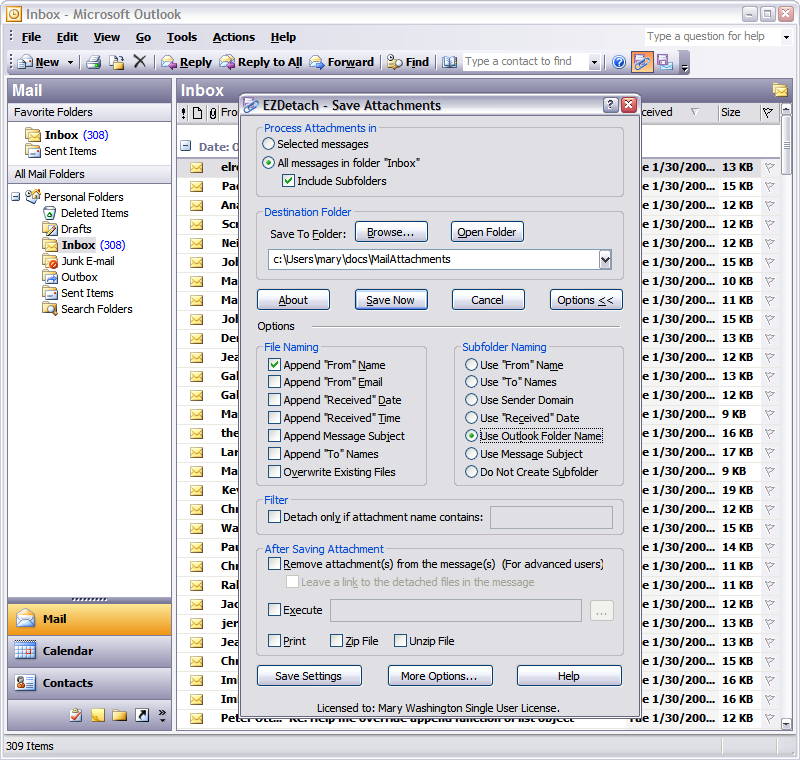Click the dialog's context help question button

click(x=611, y=105)
